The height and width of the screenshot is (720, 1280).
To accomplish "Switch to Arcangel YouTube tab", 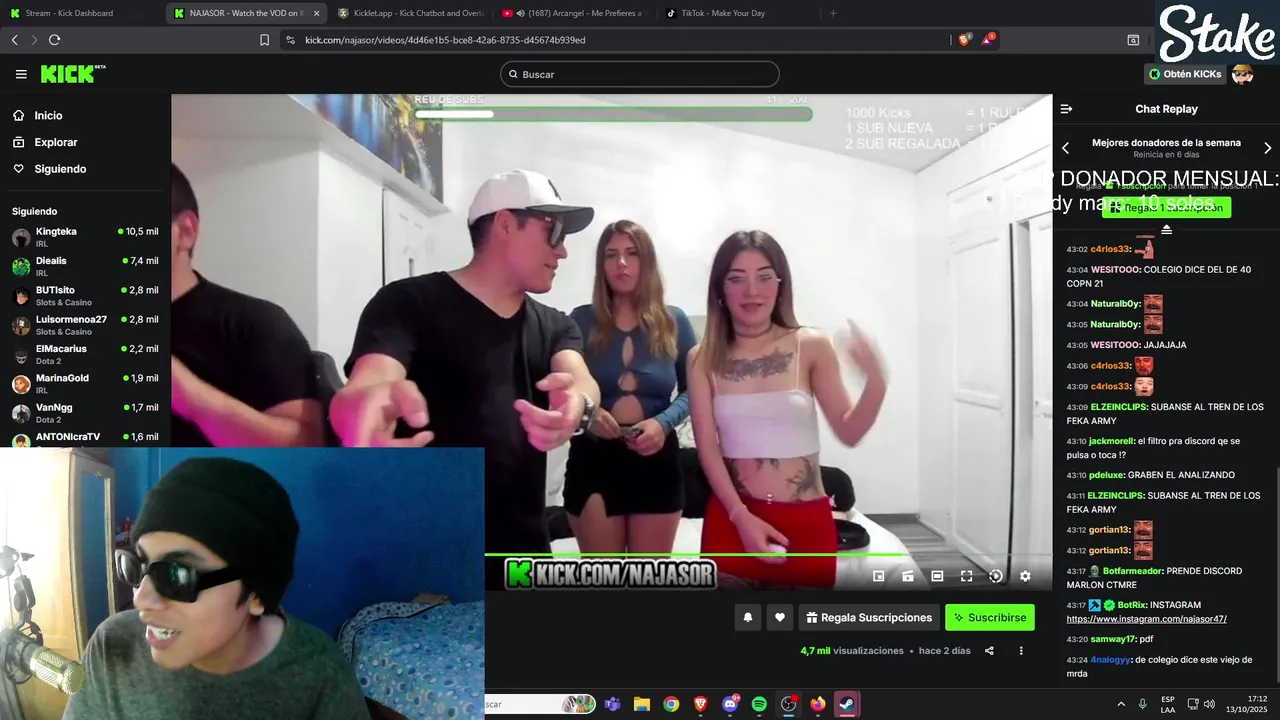I will pos(573,13).
